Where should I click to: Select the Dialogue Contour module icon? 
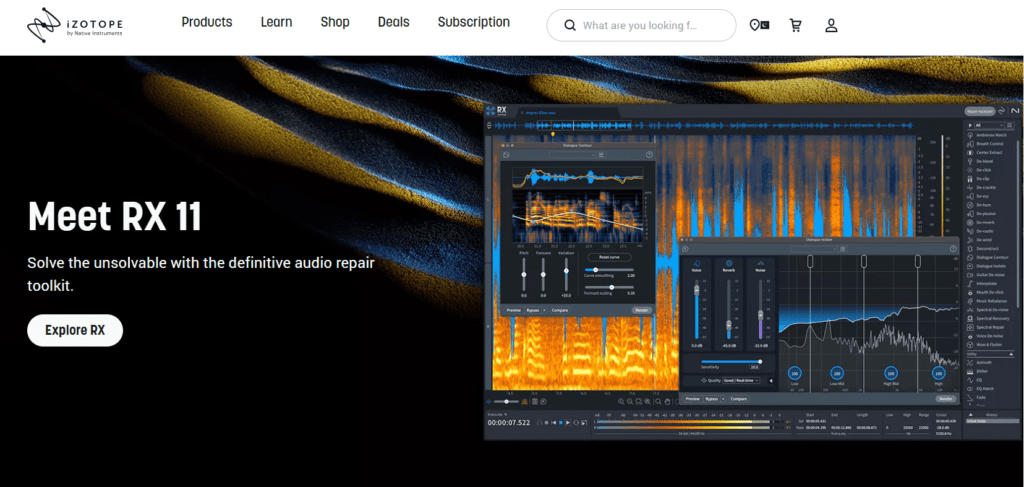click(x=970, y=257)
